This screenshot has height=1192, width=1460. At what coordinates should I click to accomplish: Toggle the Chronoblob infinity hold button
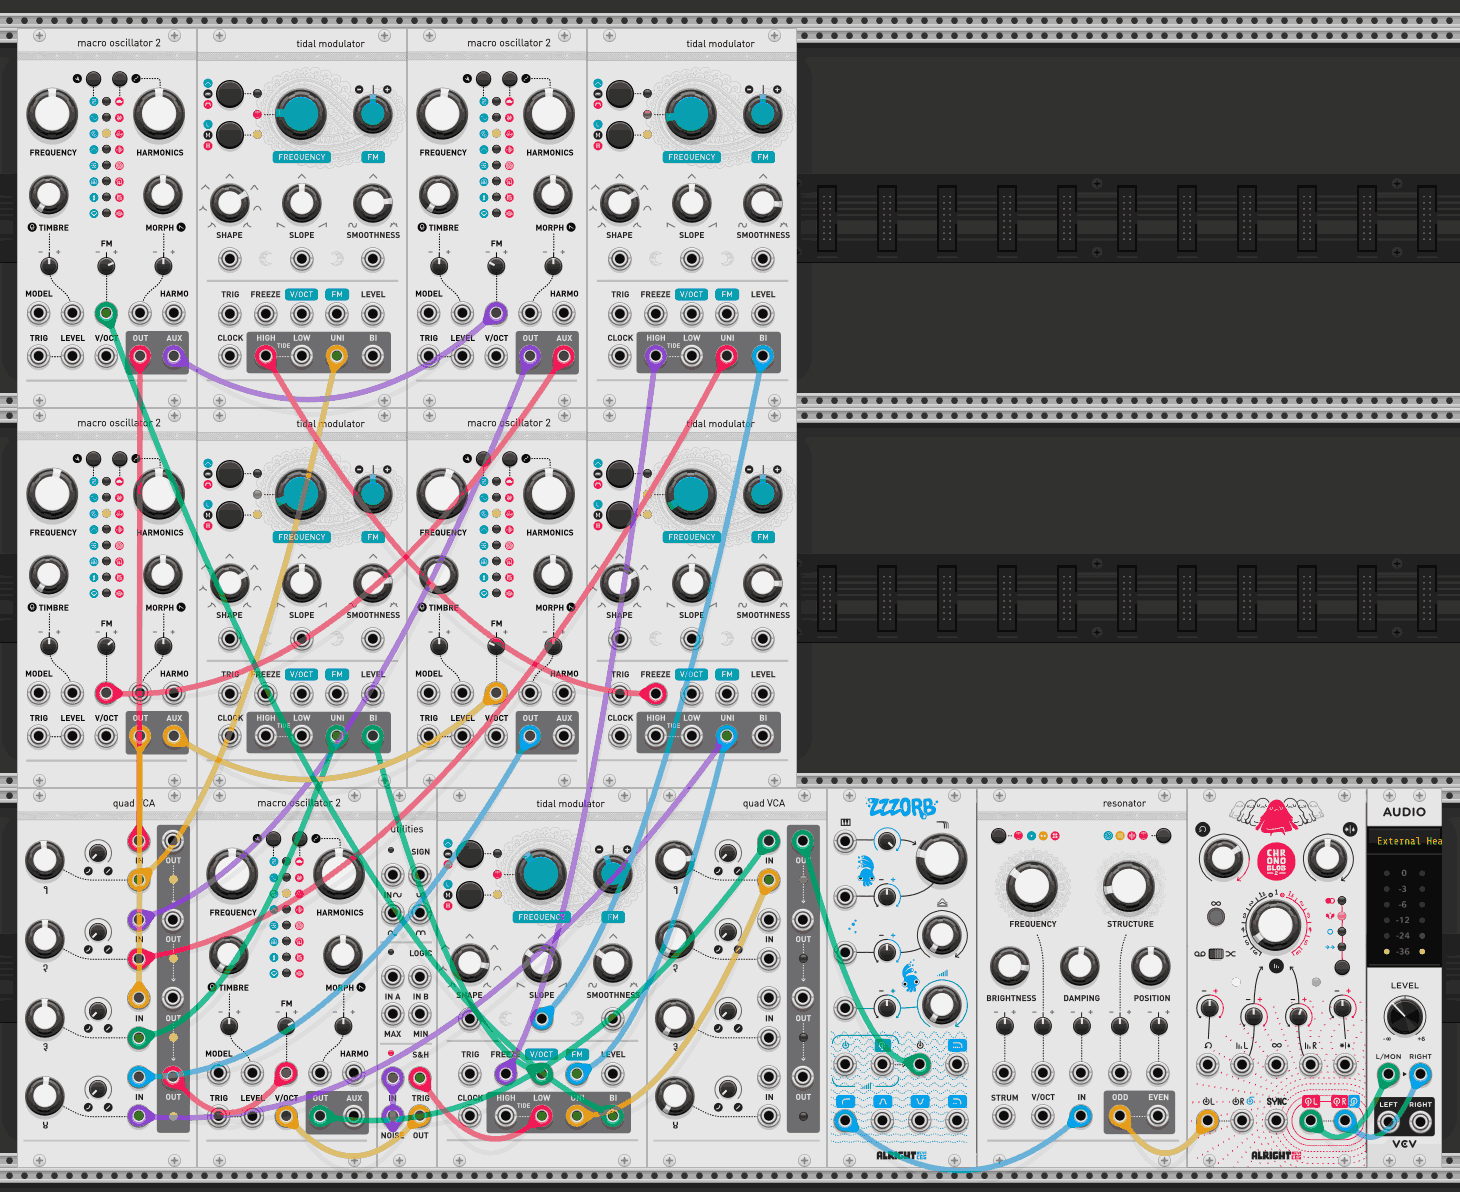(1216, 916)
